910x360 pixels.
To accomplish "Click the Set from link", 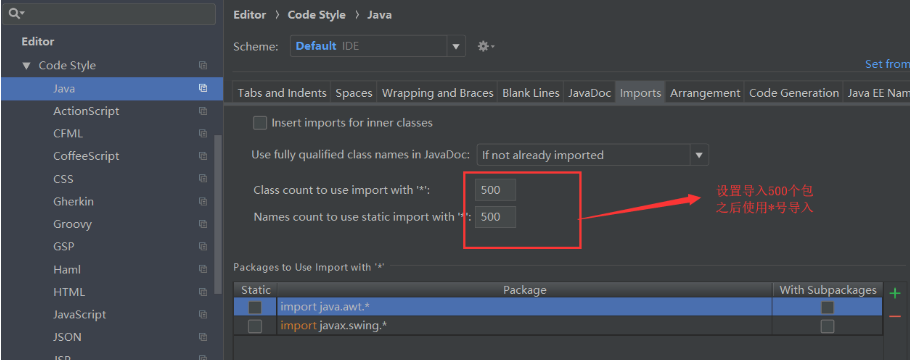I will [x=887, y=64].
